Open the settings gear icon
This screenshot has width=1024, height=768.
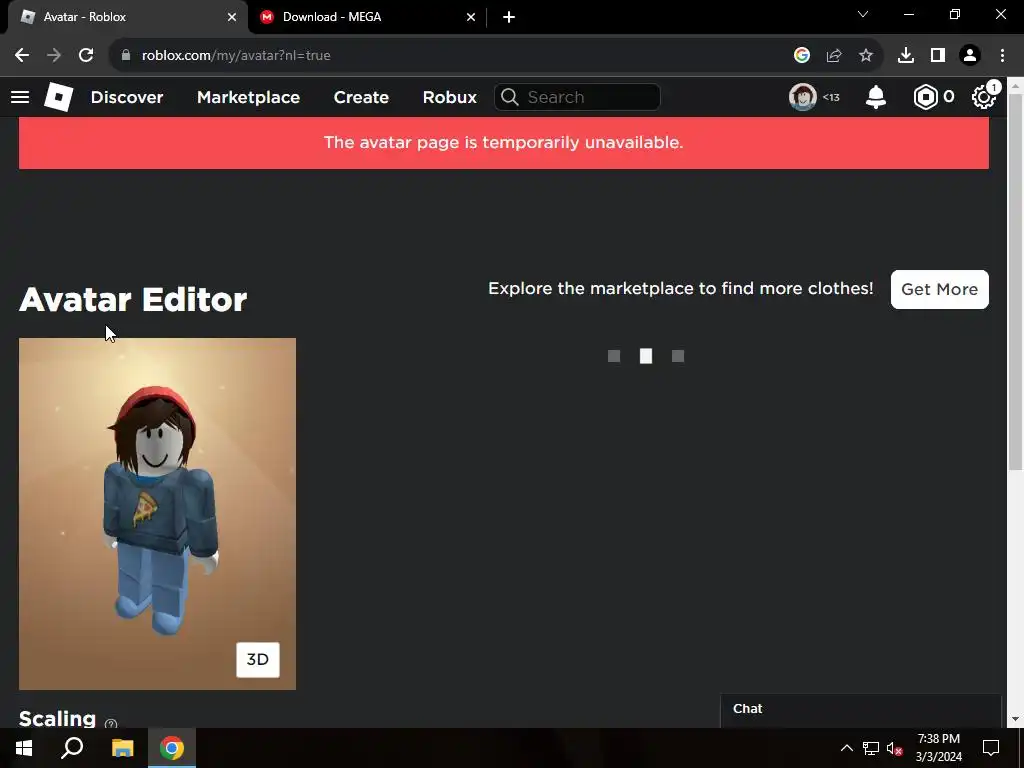pyautogui.click(x=983, y=97)
